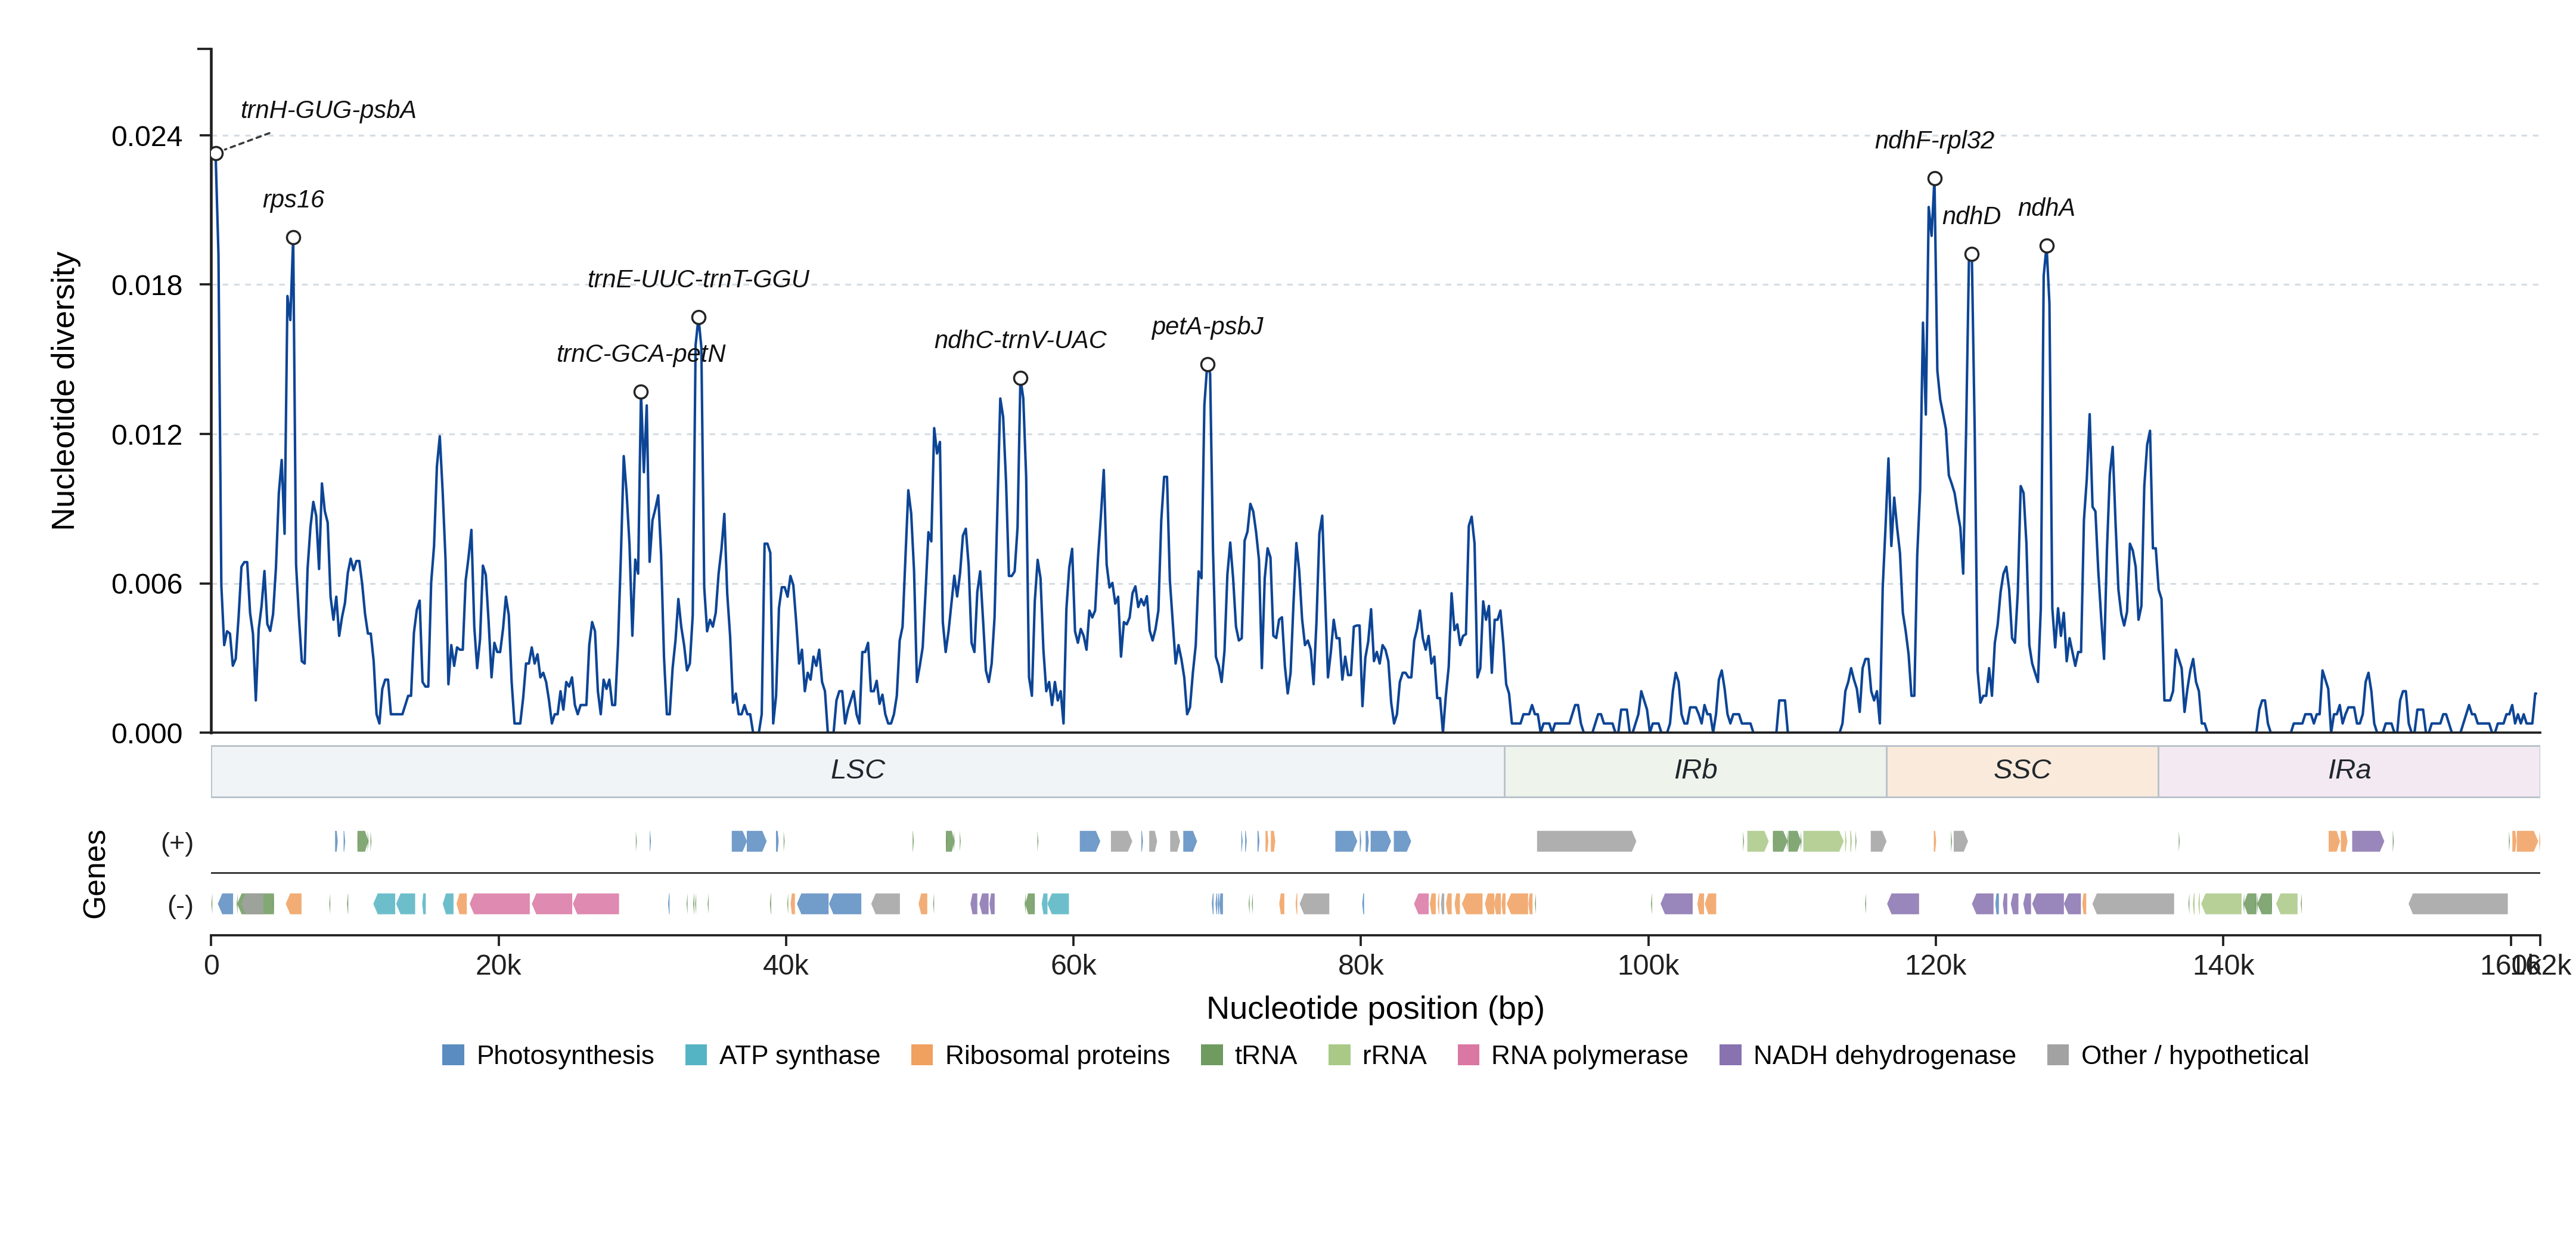2576x1253 pixels.
Task: Click the 0.018 y-axis tick label
Action: tap(146, 285)
